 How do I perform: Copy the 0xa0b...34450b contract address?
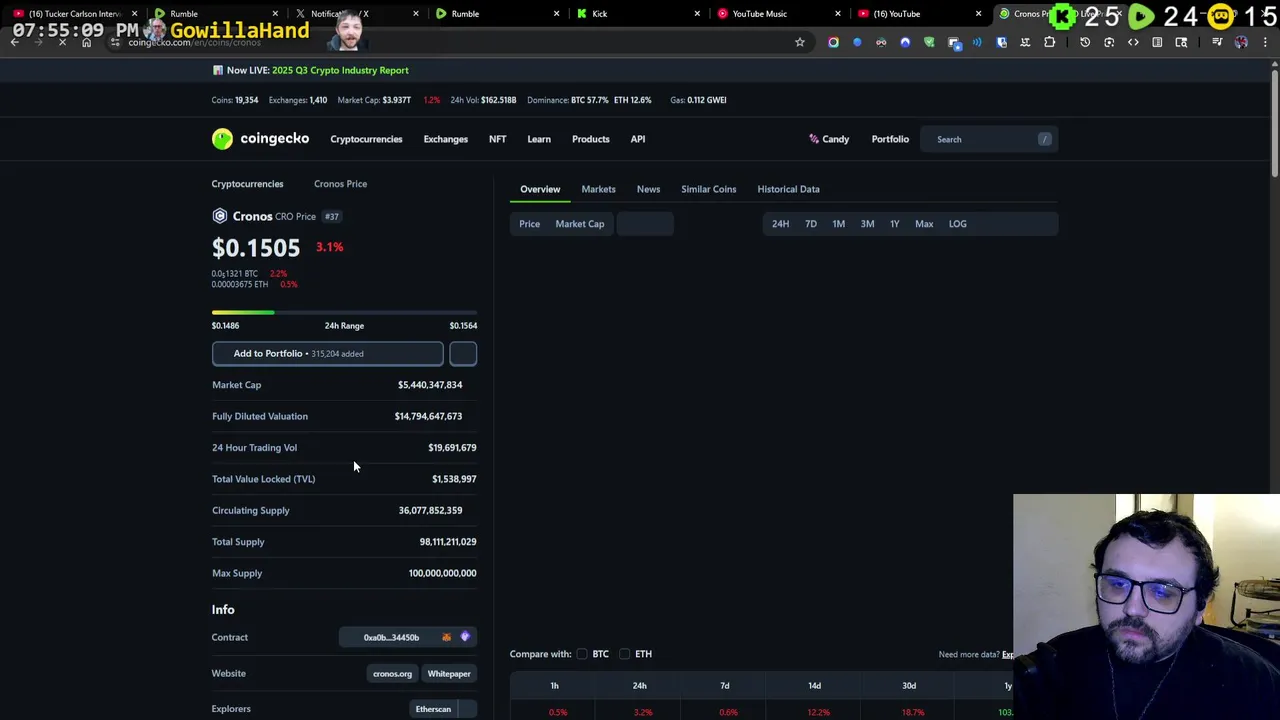pyautogui.click(x=391, y=637)
